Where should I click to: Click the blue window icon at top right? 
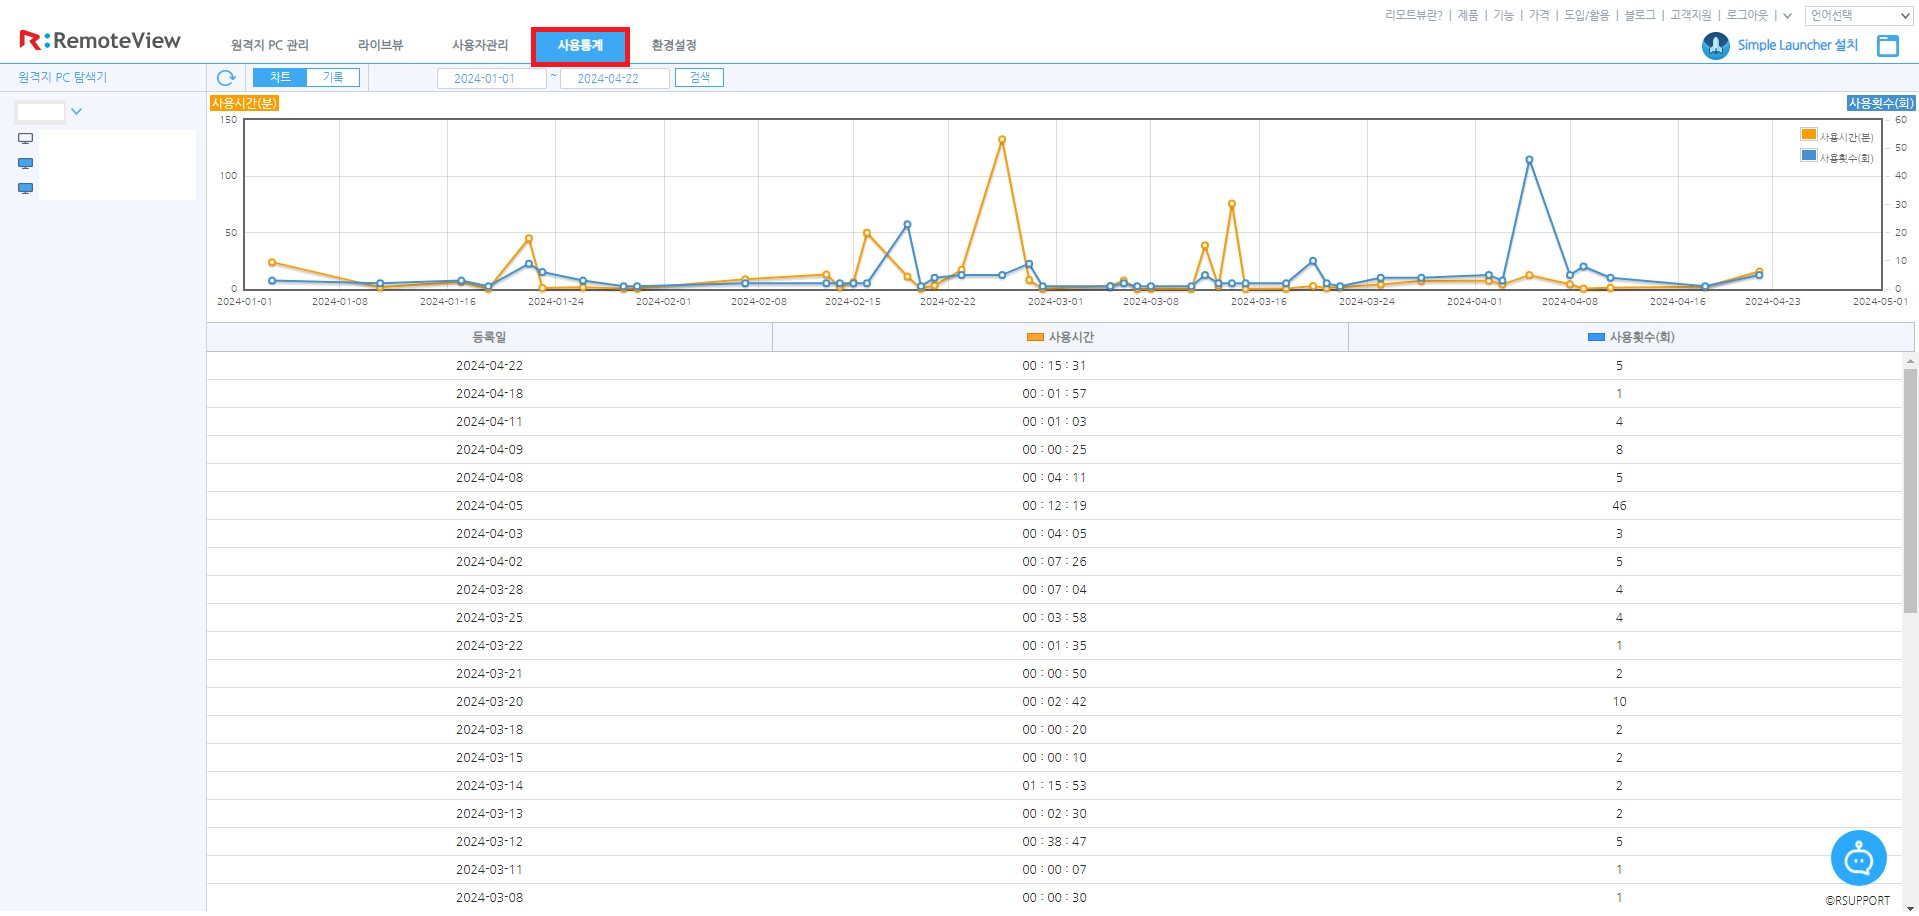click(1887, 46)
